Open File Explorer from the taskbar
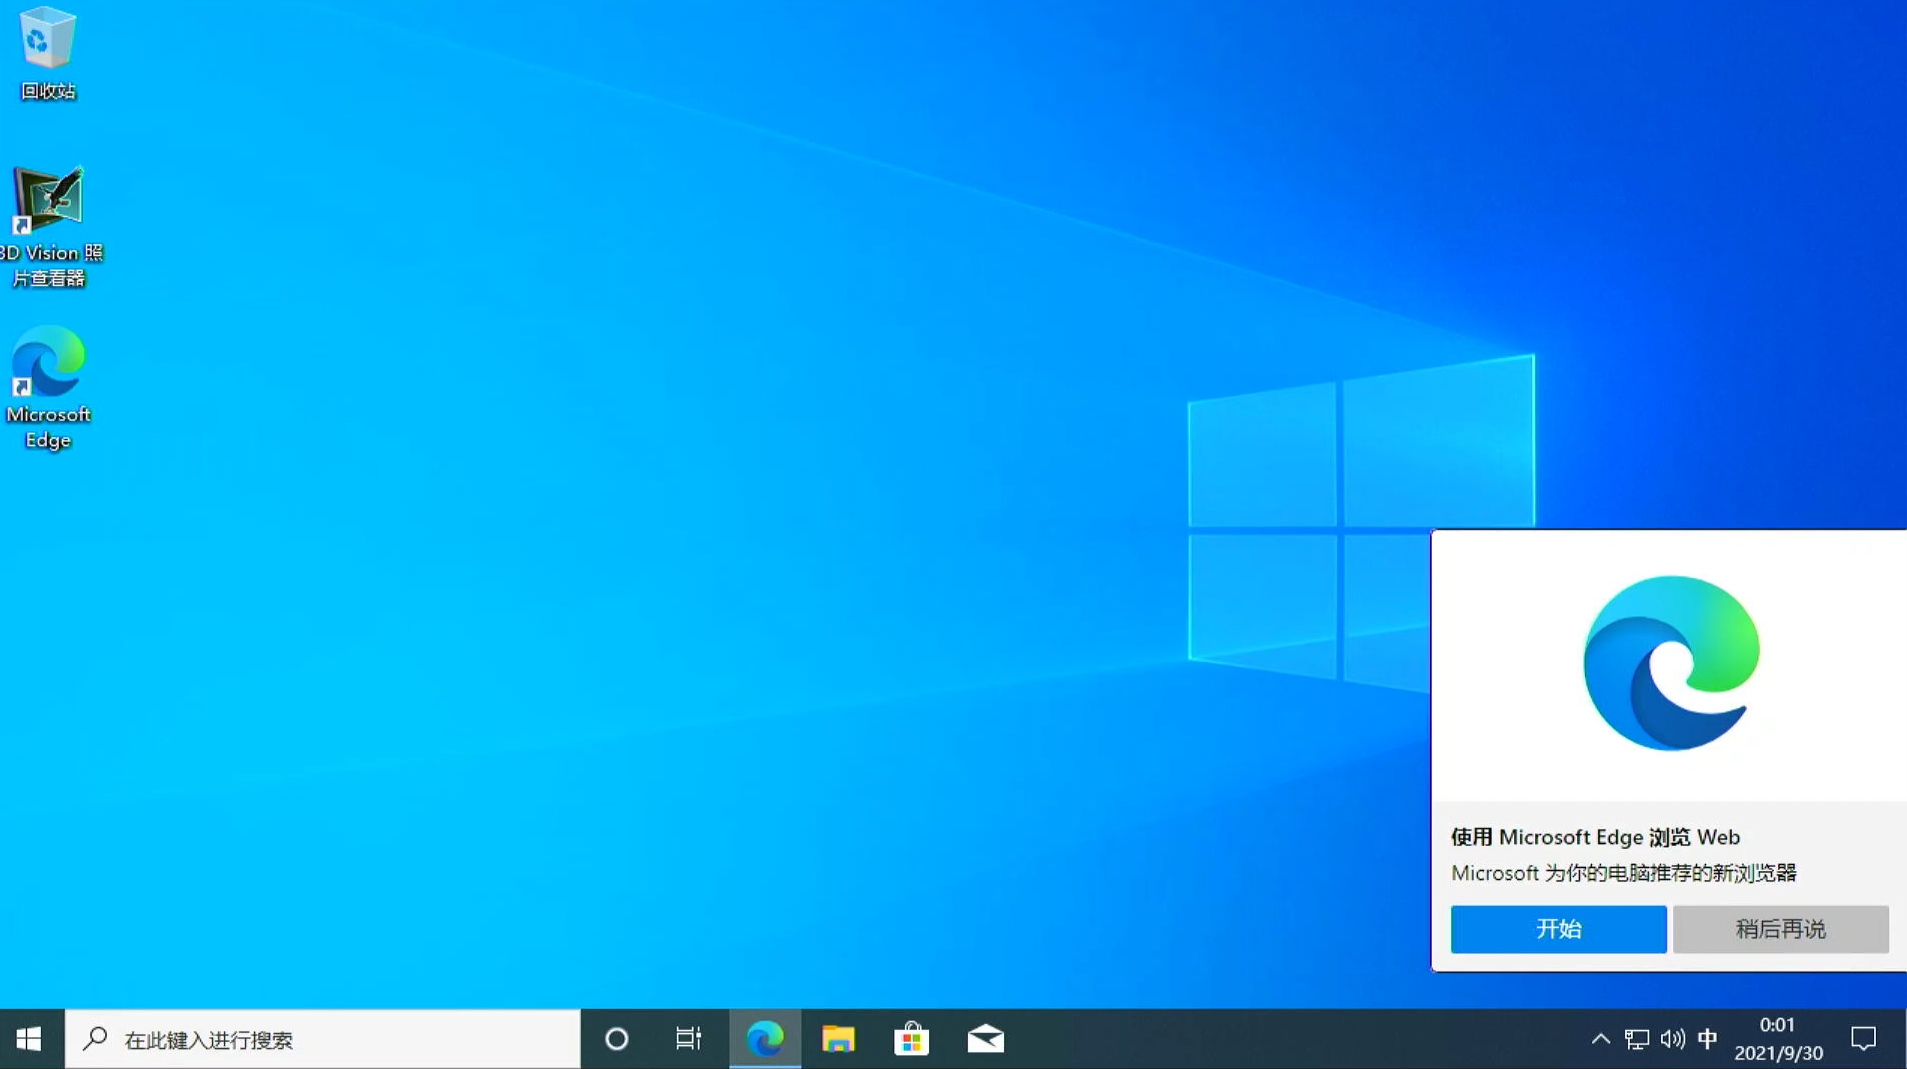 (x=837, y=1039)
